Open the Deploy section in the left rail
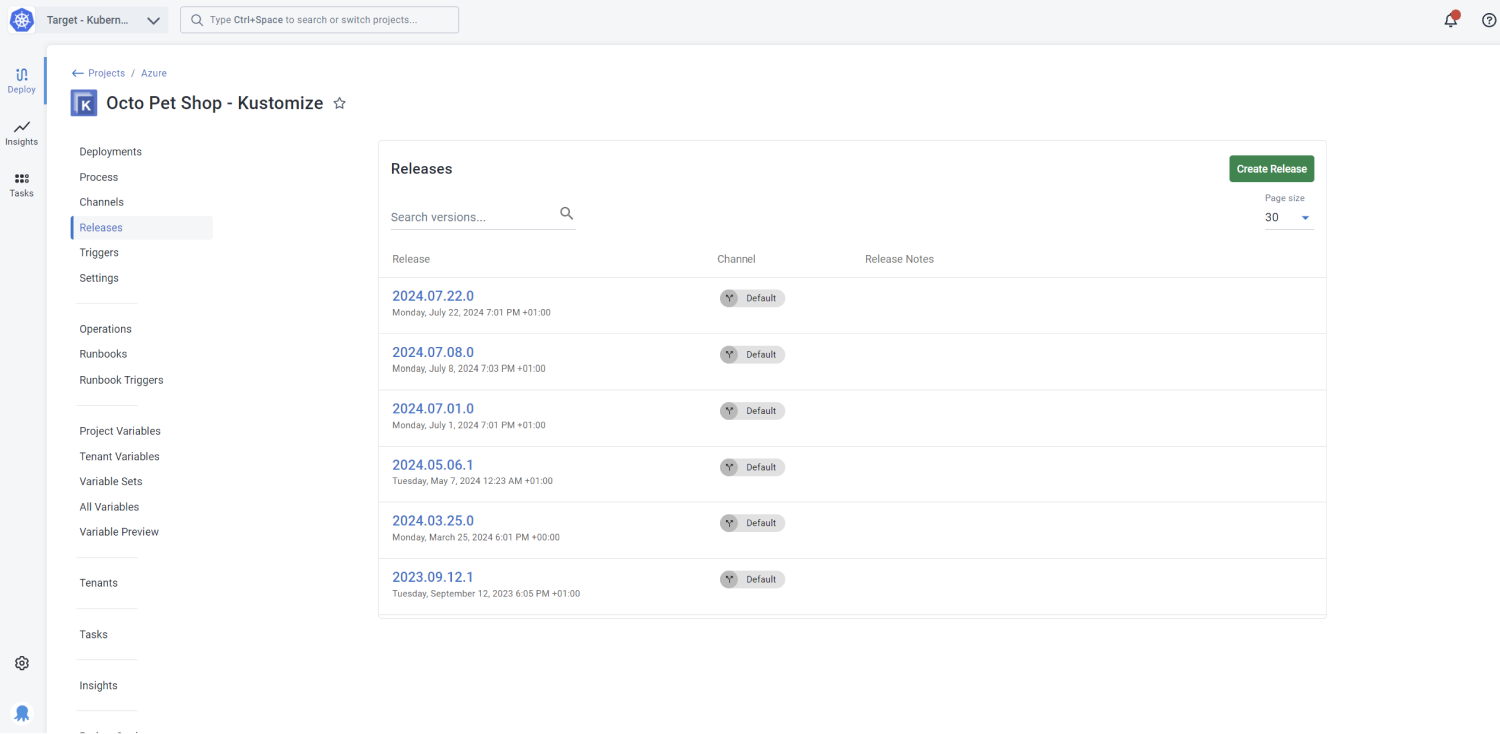Viewport: 1500px width, 734px height. pyautogui.click(x=21, y=80)
